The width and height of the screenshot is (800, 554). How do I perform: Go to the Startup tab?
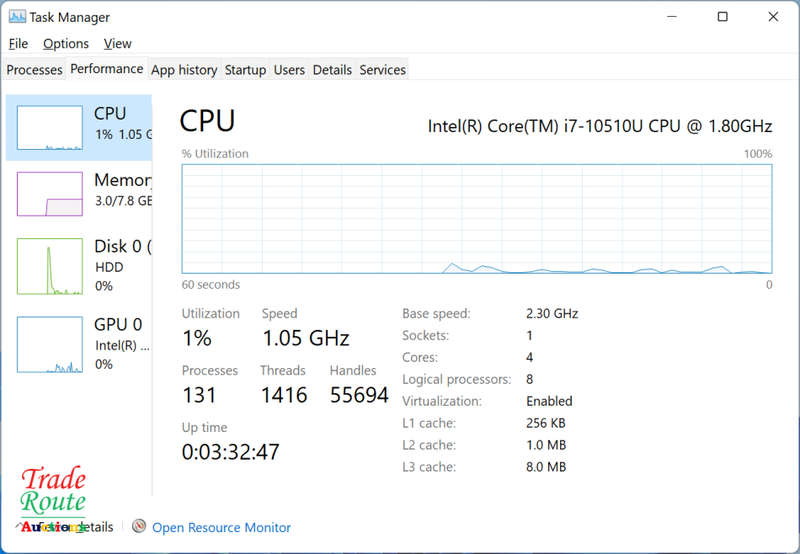[245, 69]
